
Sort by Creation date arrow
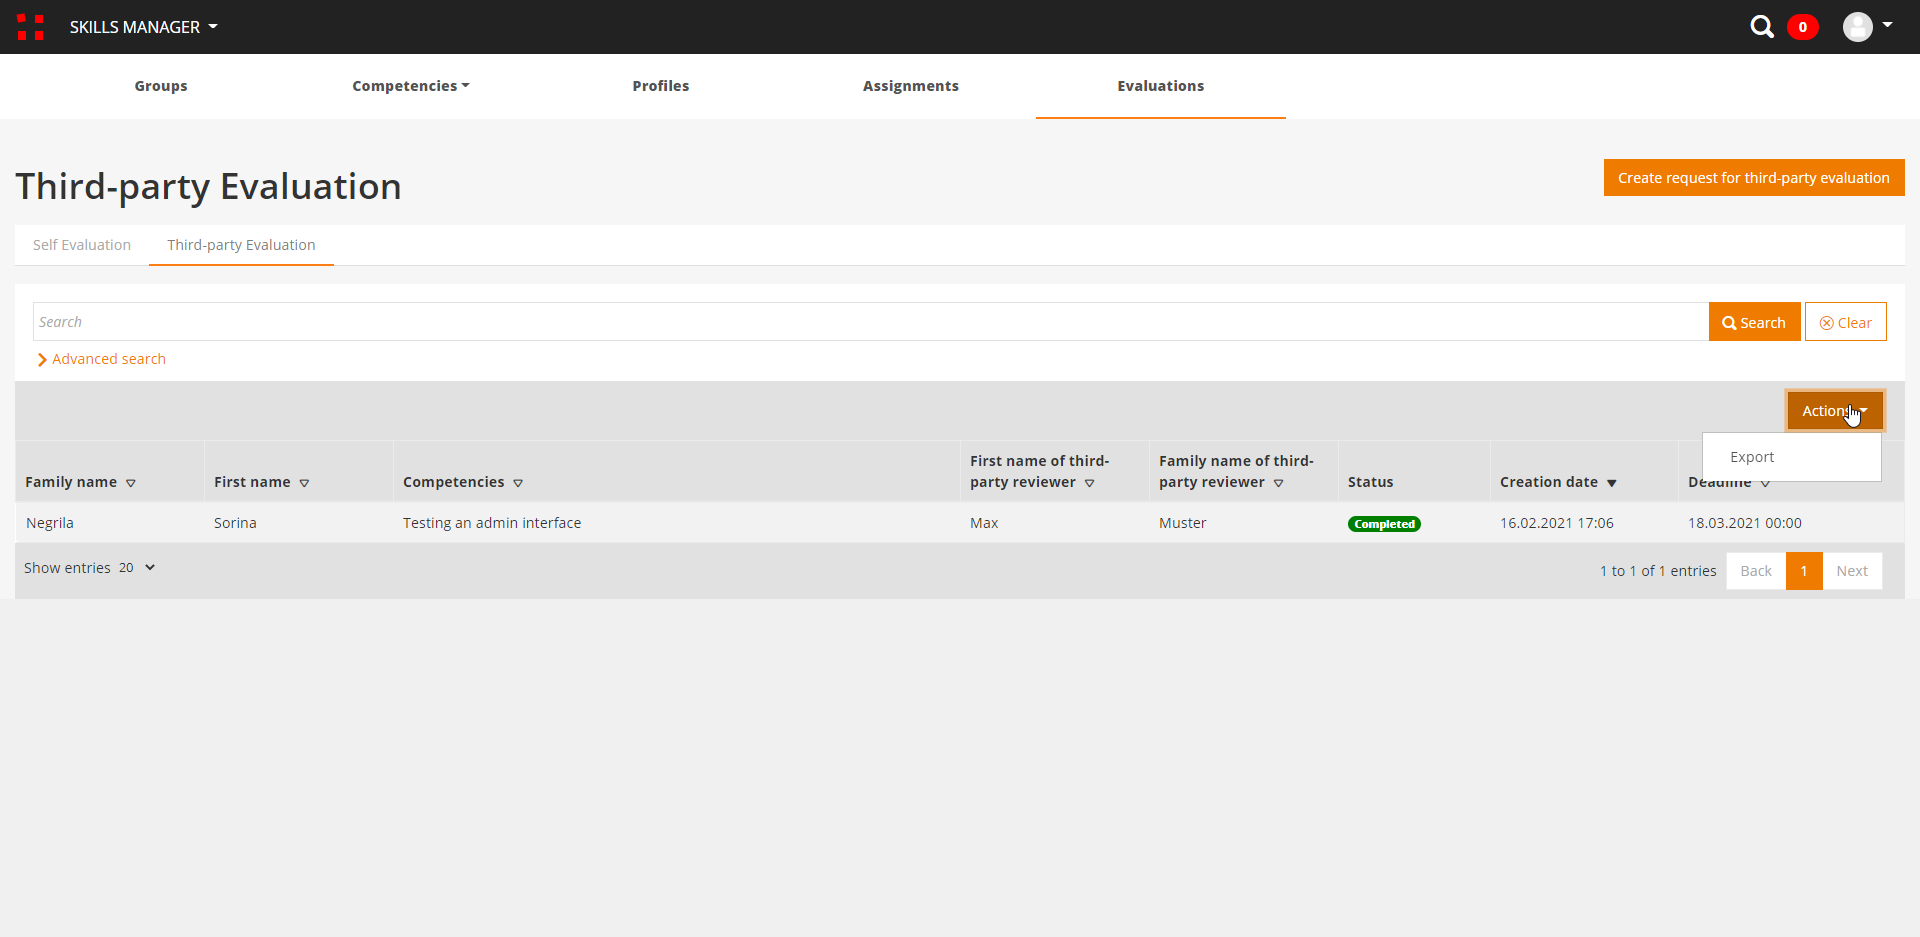click(x=1611, y=483)
